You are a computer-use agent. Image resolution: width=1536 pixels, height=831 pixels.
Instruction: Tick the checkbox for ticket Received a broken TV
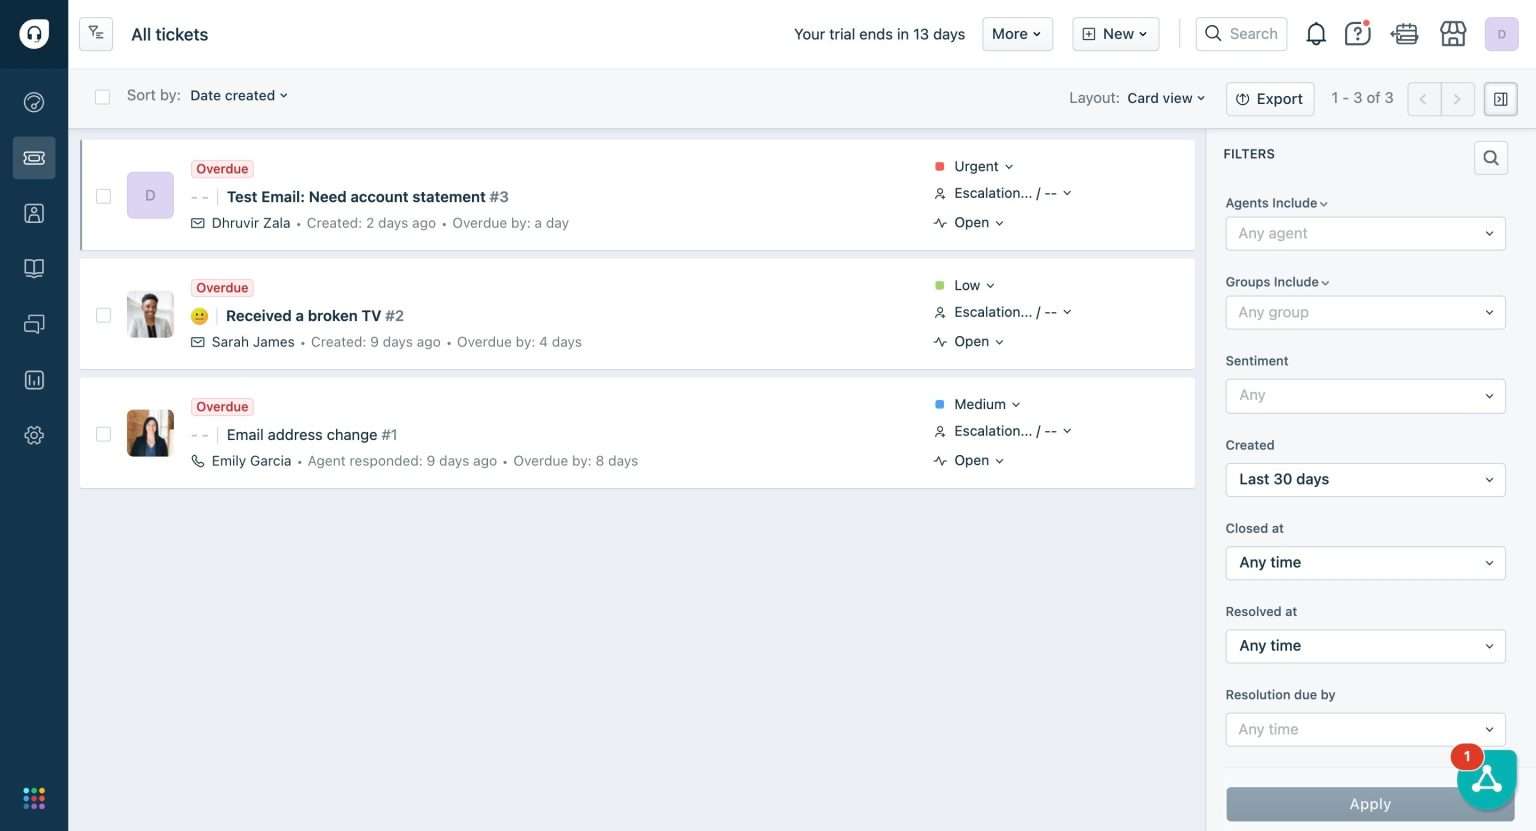click(103, 314)
